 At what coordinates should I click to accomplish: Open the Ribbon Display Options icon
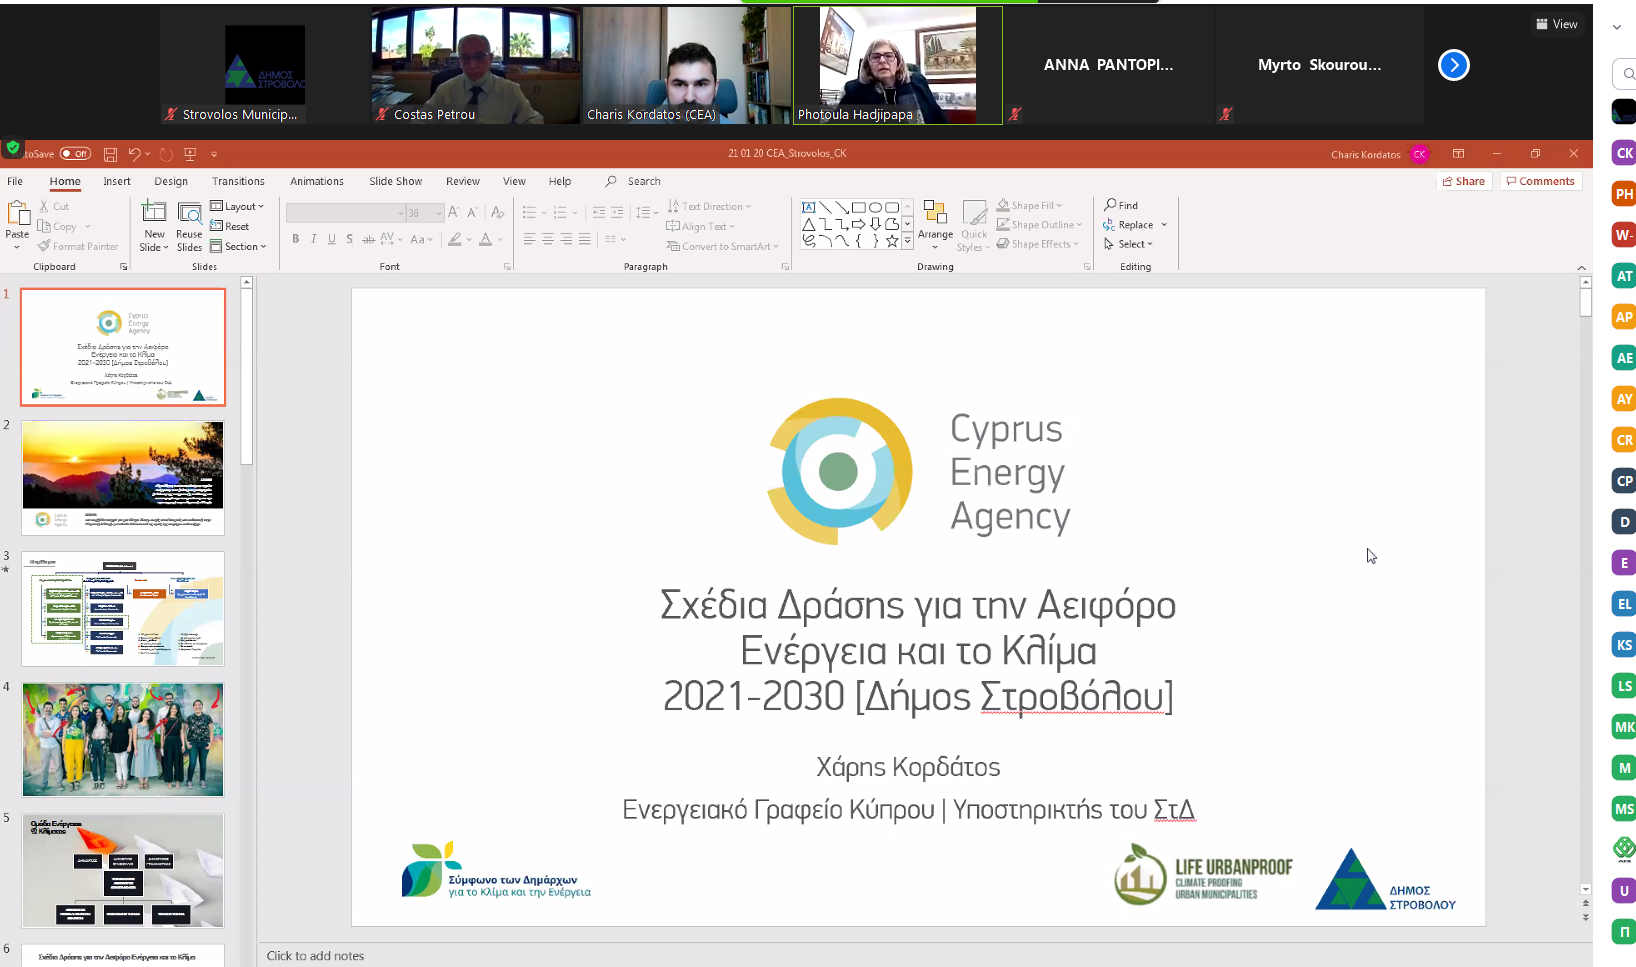1458,154
